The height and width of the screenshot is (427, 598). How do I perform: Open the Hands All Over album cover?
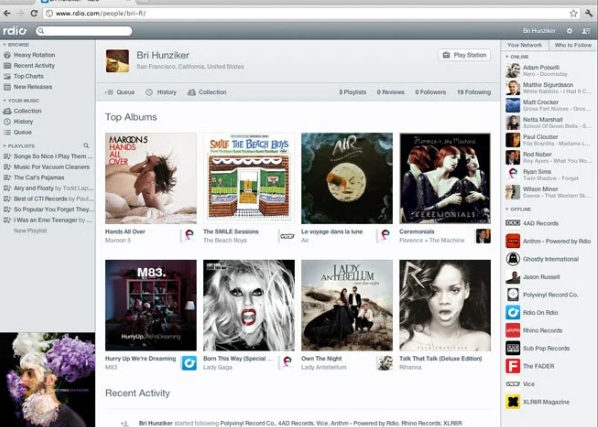tap(151, 178)
